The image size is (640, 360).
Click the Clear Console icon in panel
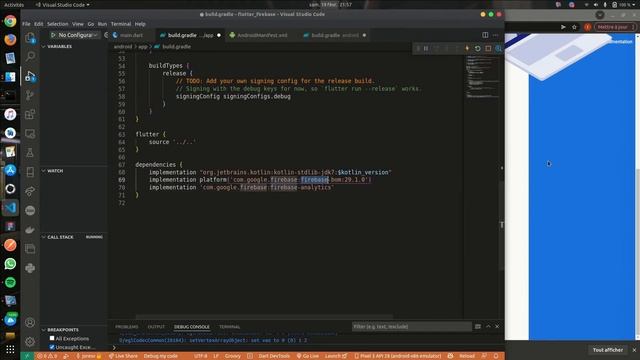click(478, 327)
